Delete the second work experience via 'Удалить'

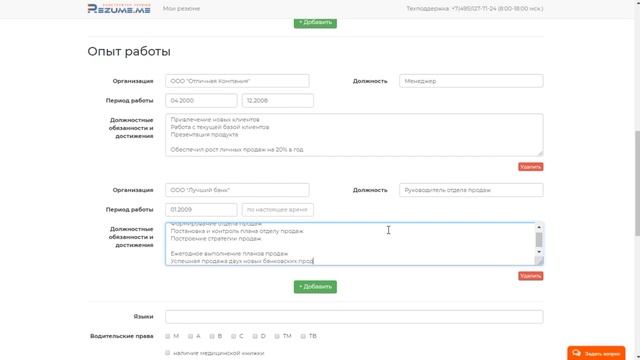(531, 276)
